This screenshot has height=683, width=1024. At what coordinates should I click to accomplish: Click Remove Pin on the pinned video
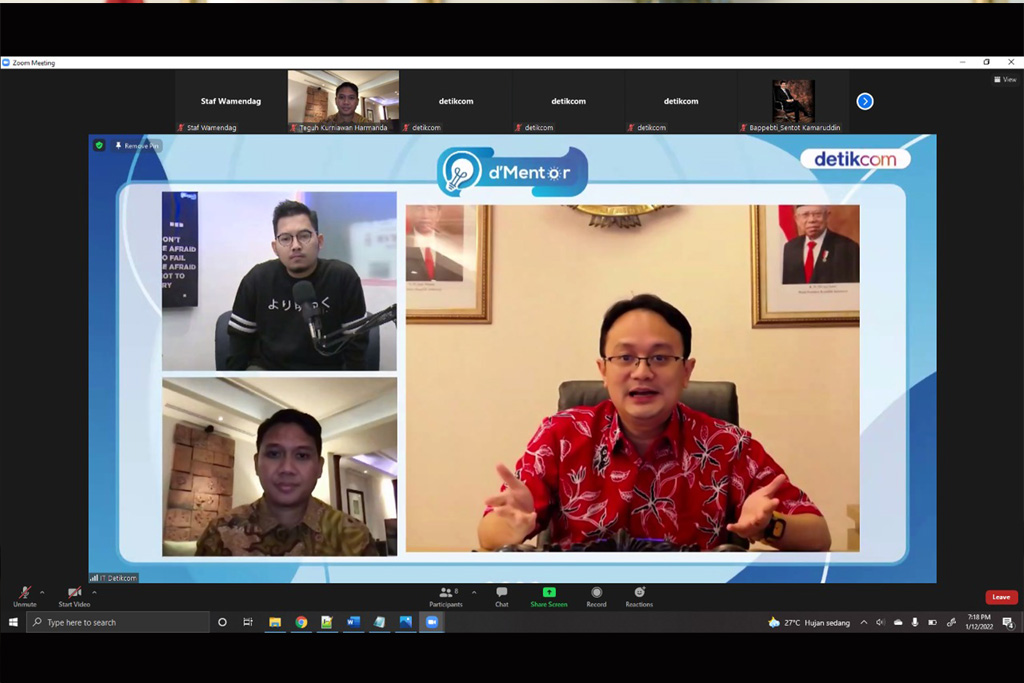[137, 146]
